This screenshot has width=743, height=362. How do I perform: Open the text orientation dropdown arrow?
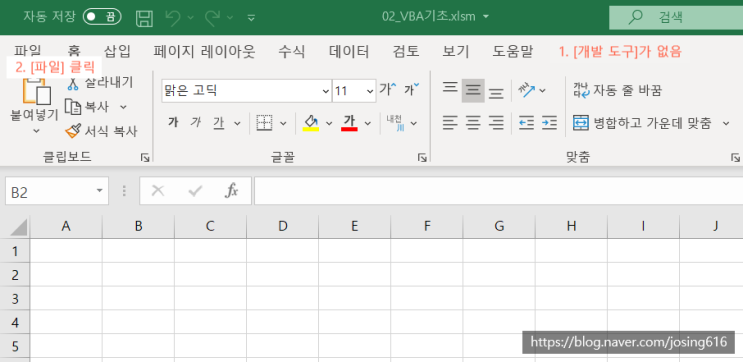point(543,90)
